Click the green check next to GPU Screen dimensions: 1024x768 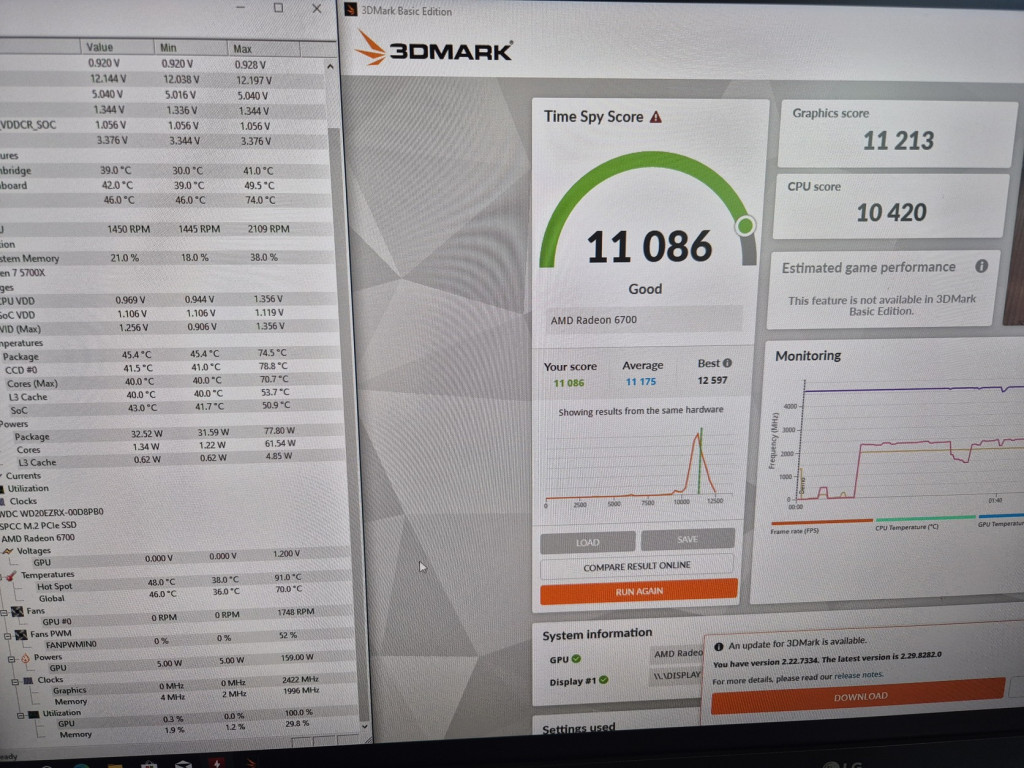tap(576, 659)
